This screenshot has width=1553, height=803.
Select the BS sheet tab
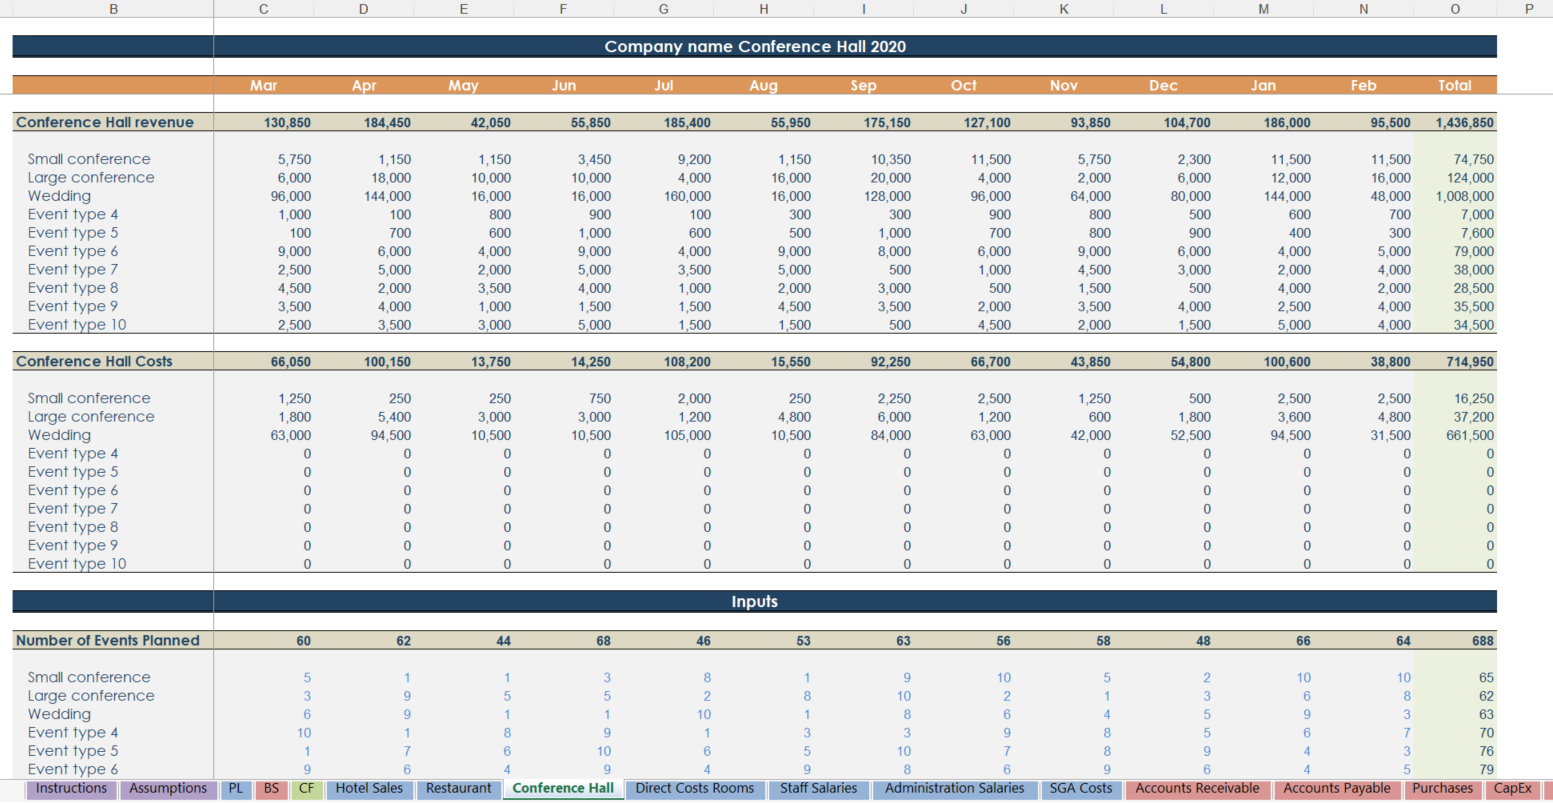(270, 788)
